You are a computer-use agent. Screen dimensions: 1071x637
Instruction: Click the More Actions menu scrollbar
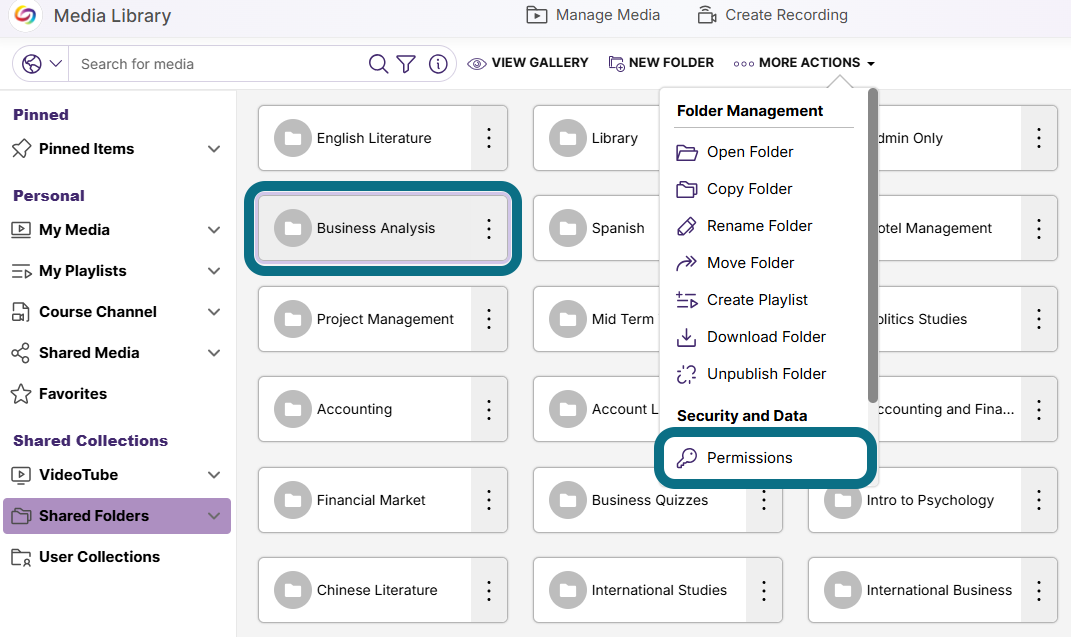click(872, 246)
